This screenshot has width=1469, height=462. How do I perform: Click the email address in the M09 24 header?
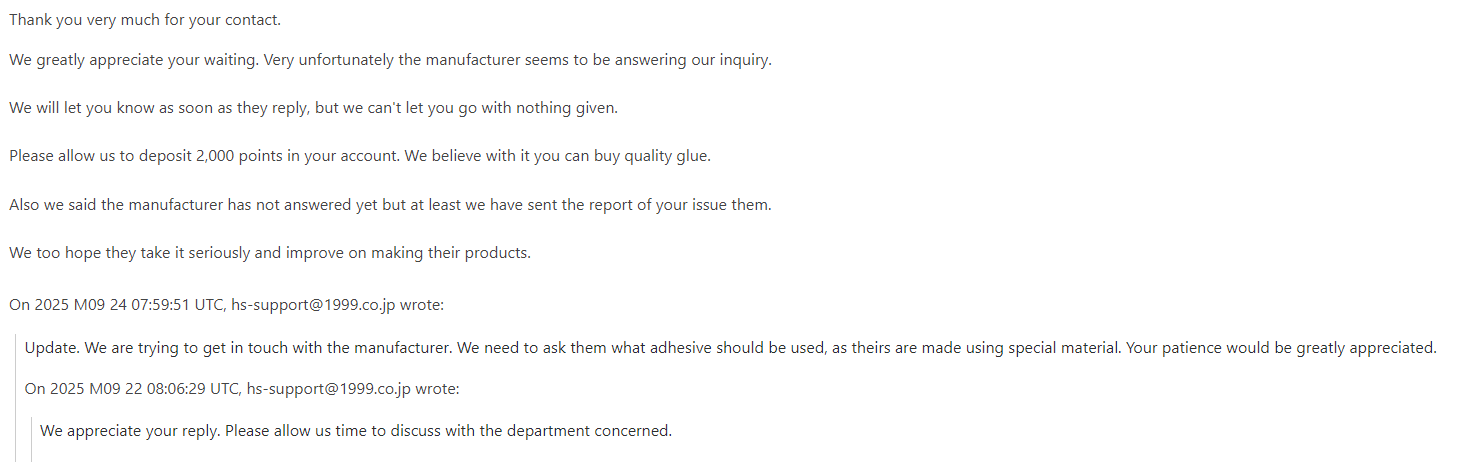(313, 304)
